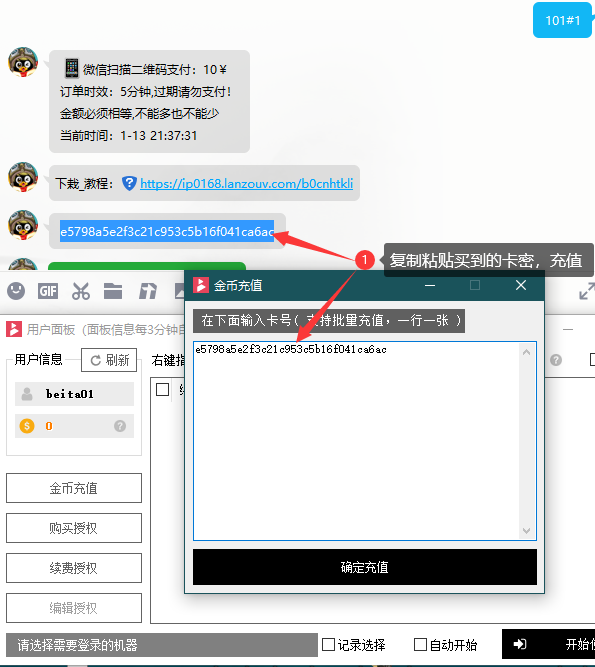The image size is (595, 667).
Task: Click inside the card number text area
Action: 356,441
